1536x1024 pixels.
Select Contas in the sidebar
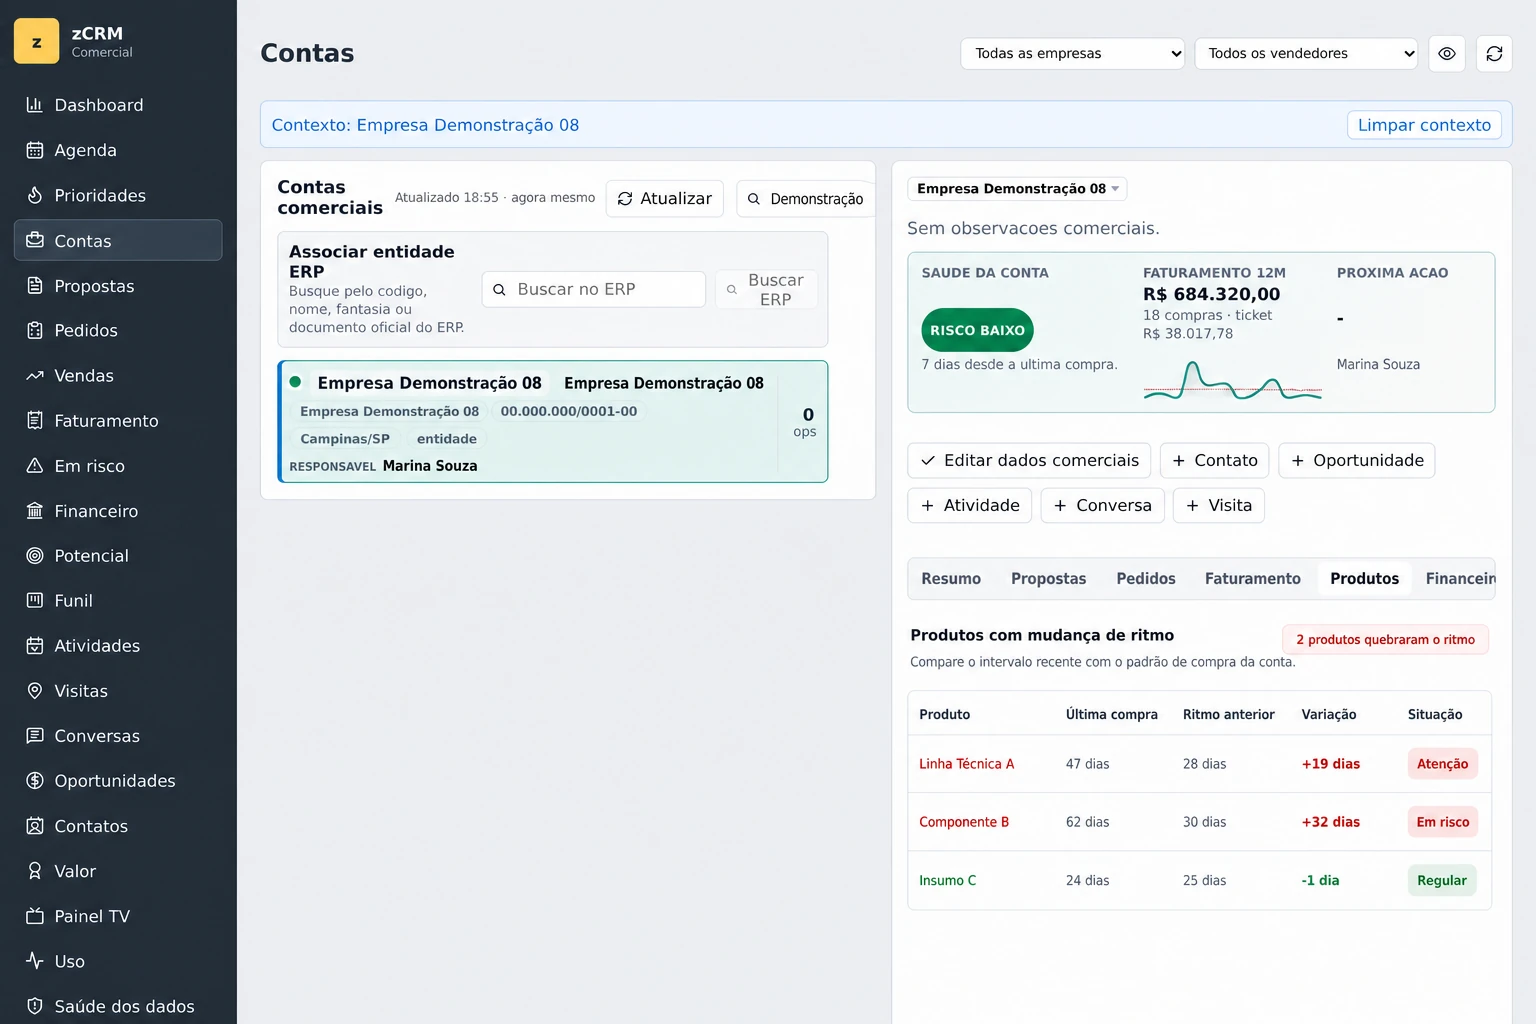click(x=118, y=240)
